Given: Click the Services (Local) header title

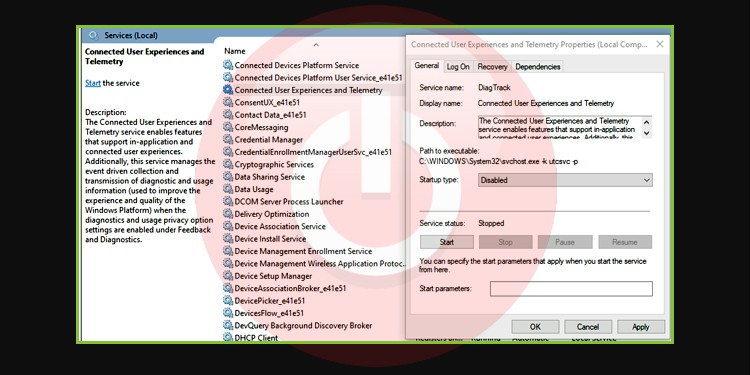Looking at the screenshot, I should pos(131,35).
